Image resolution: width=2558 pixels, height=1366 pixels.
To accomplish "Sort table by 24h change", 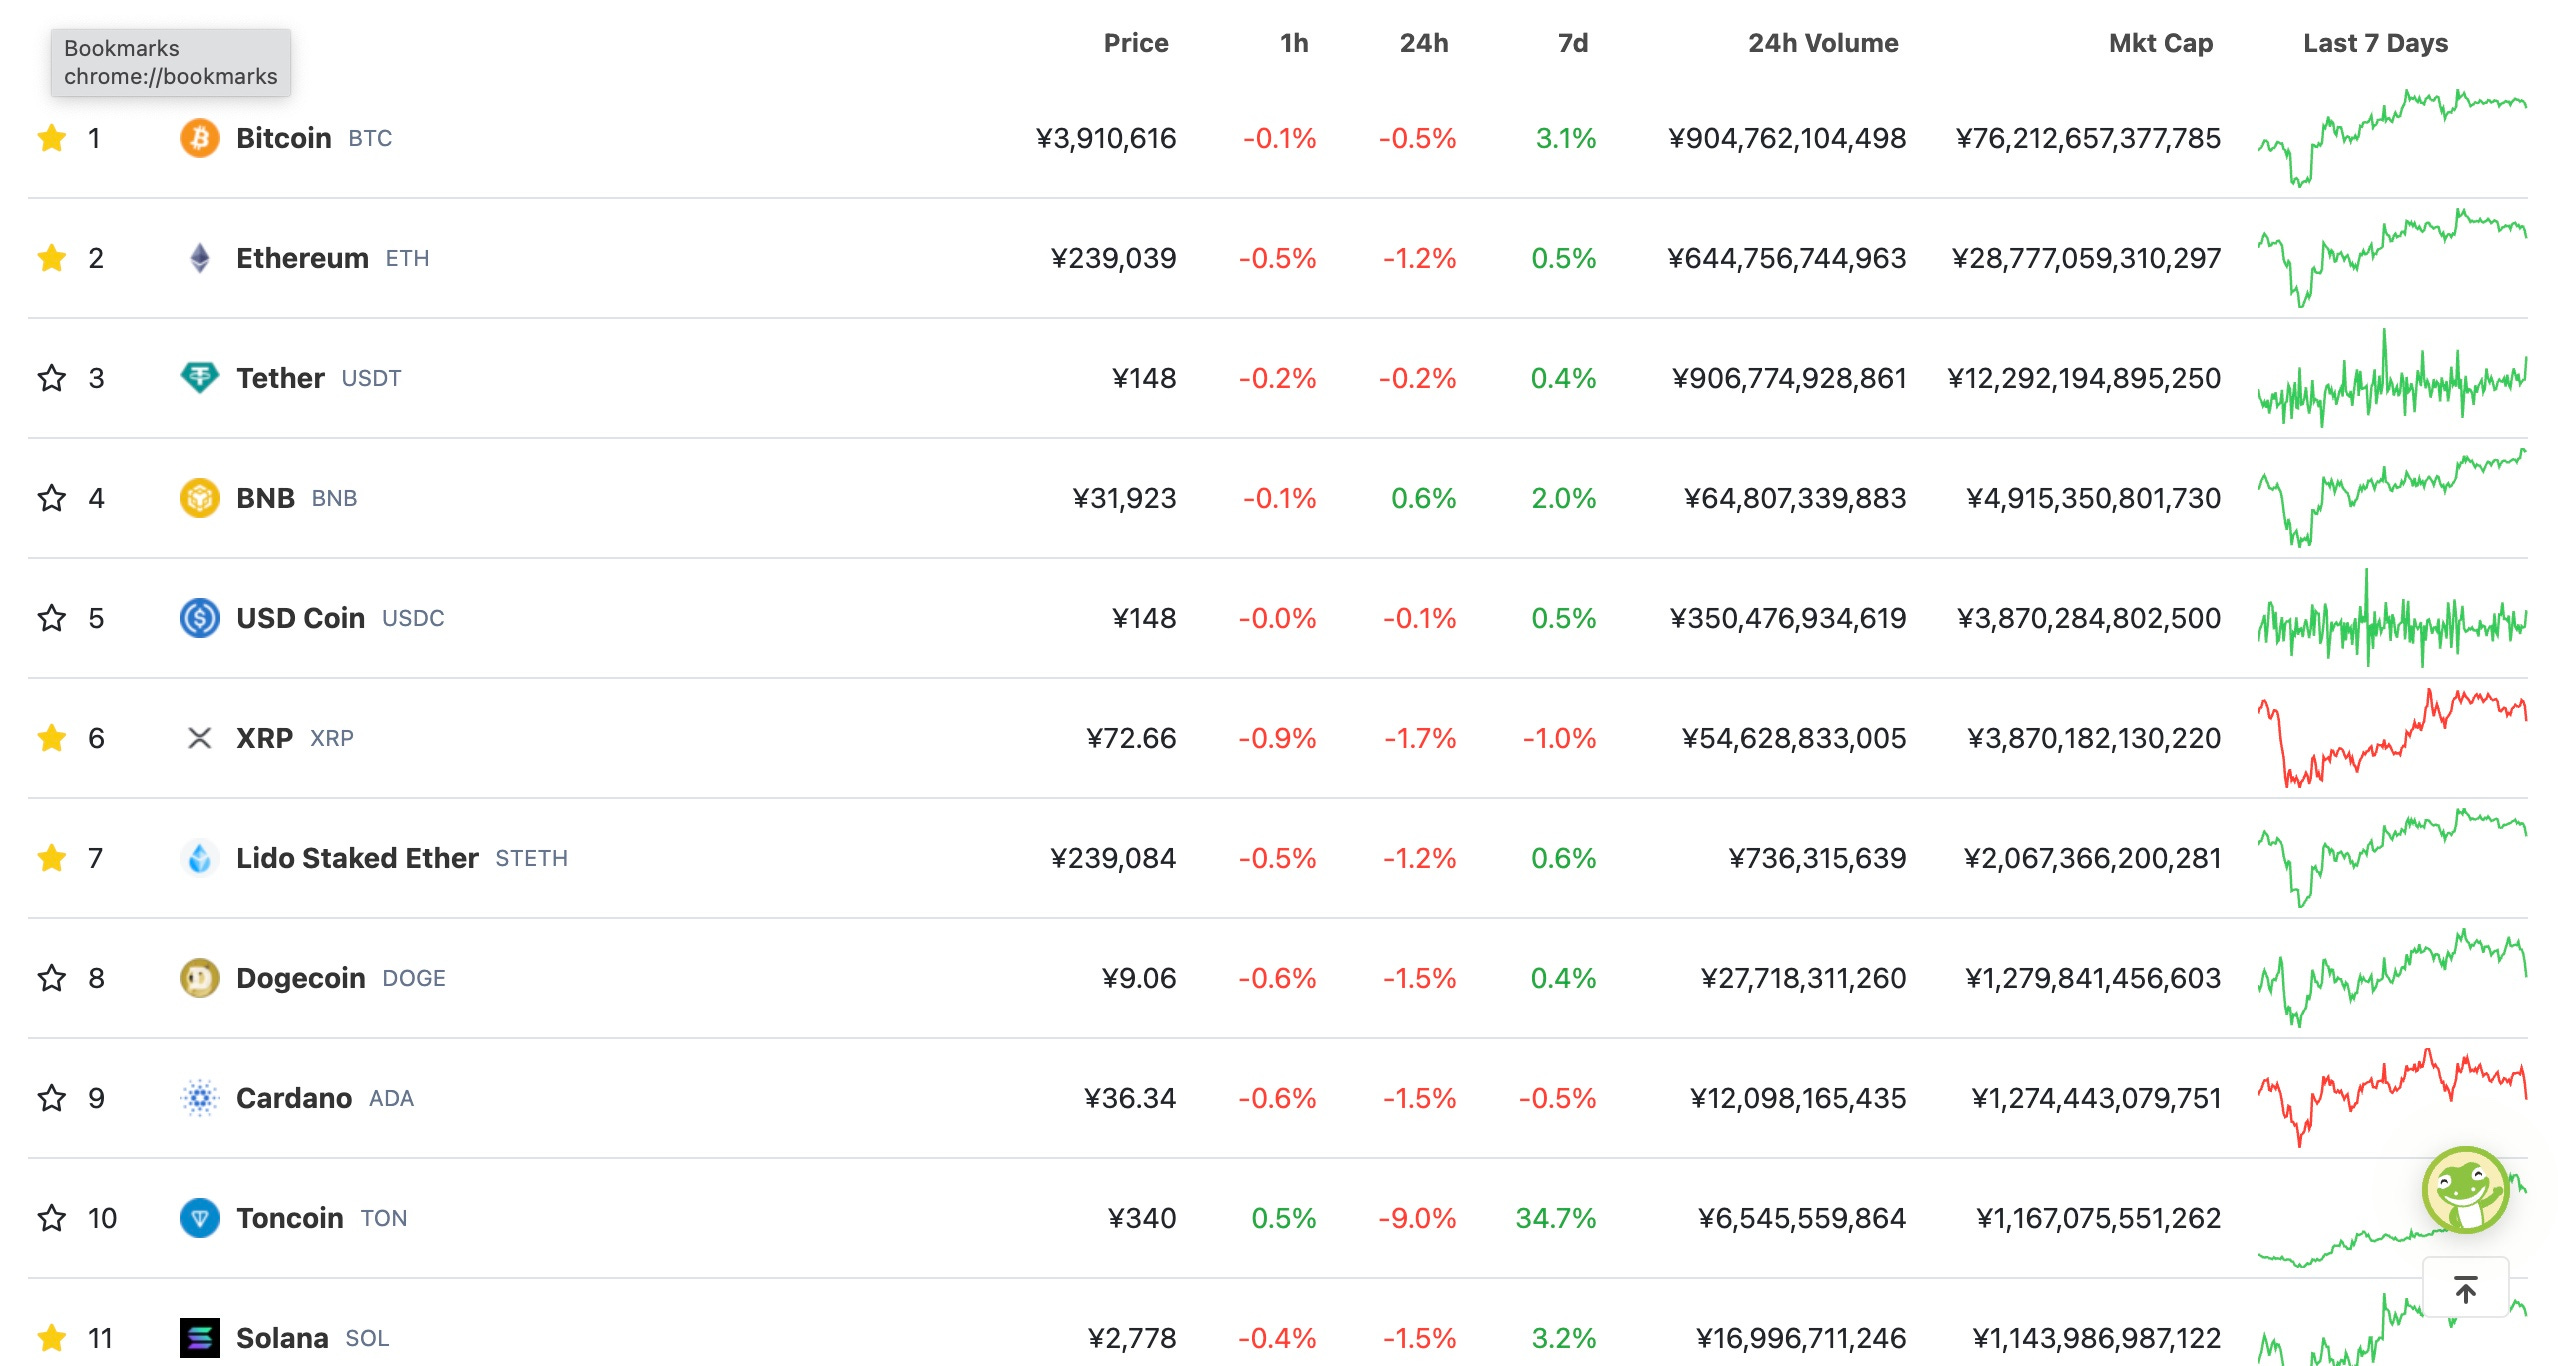I will tap(1424, 43).
